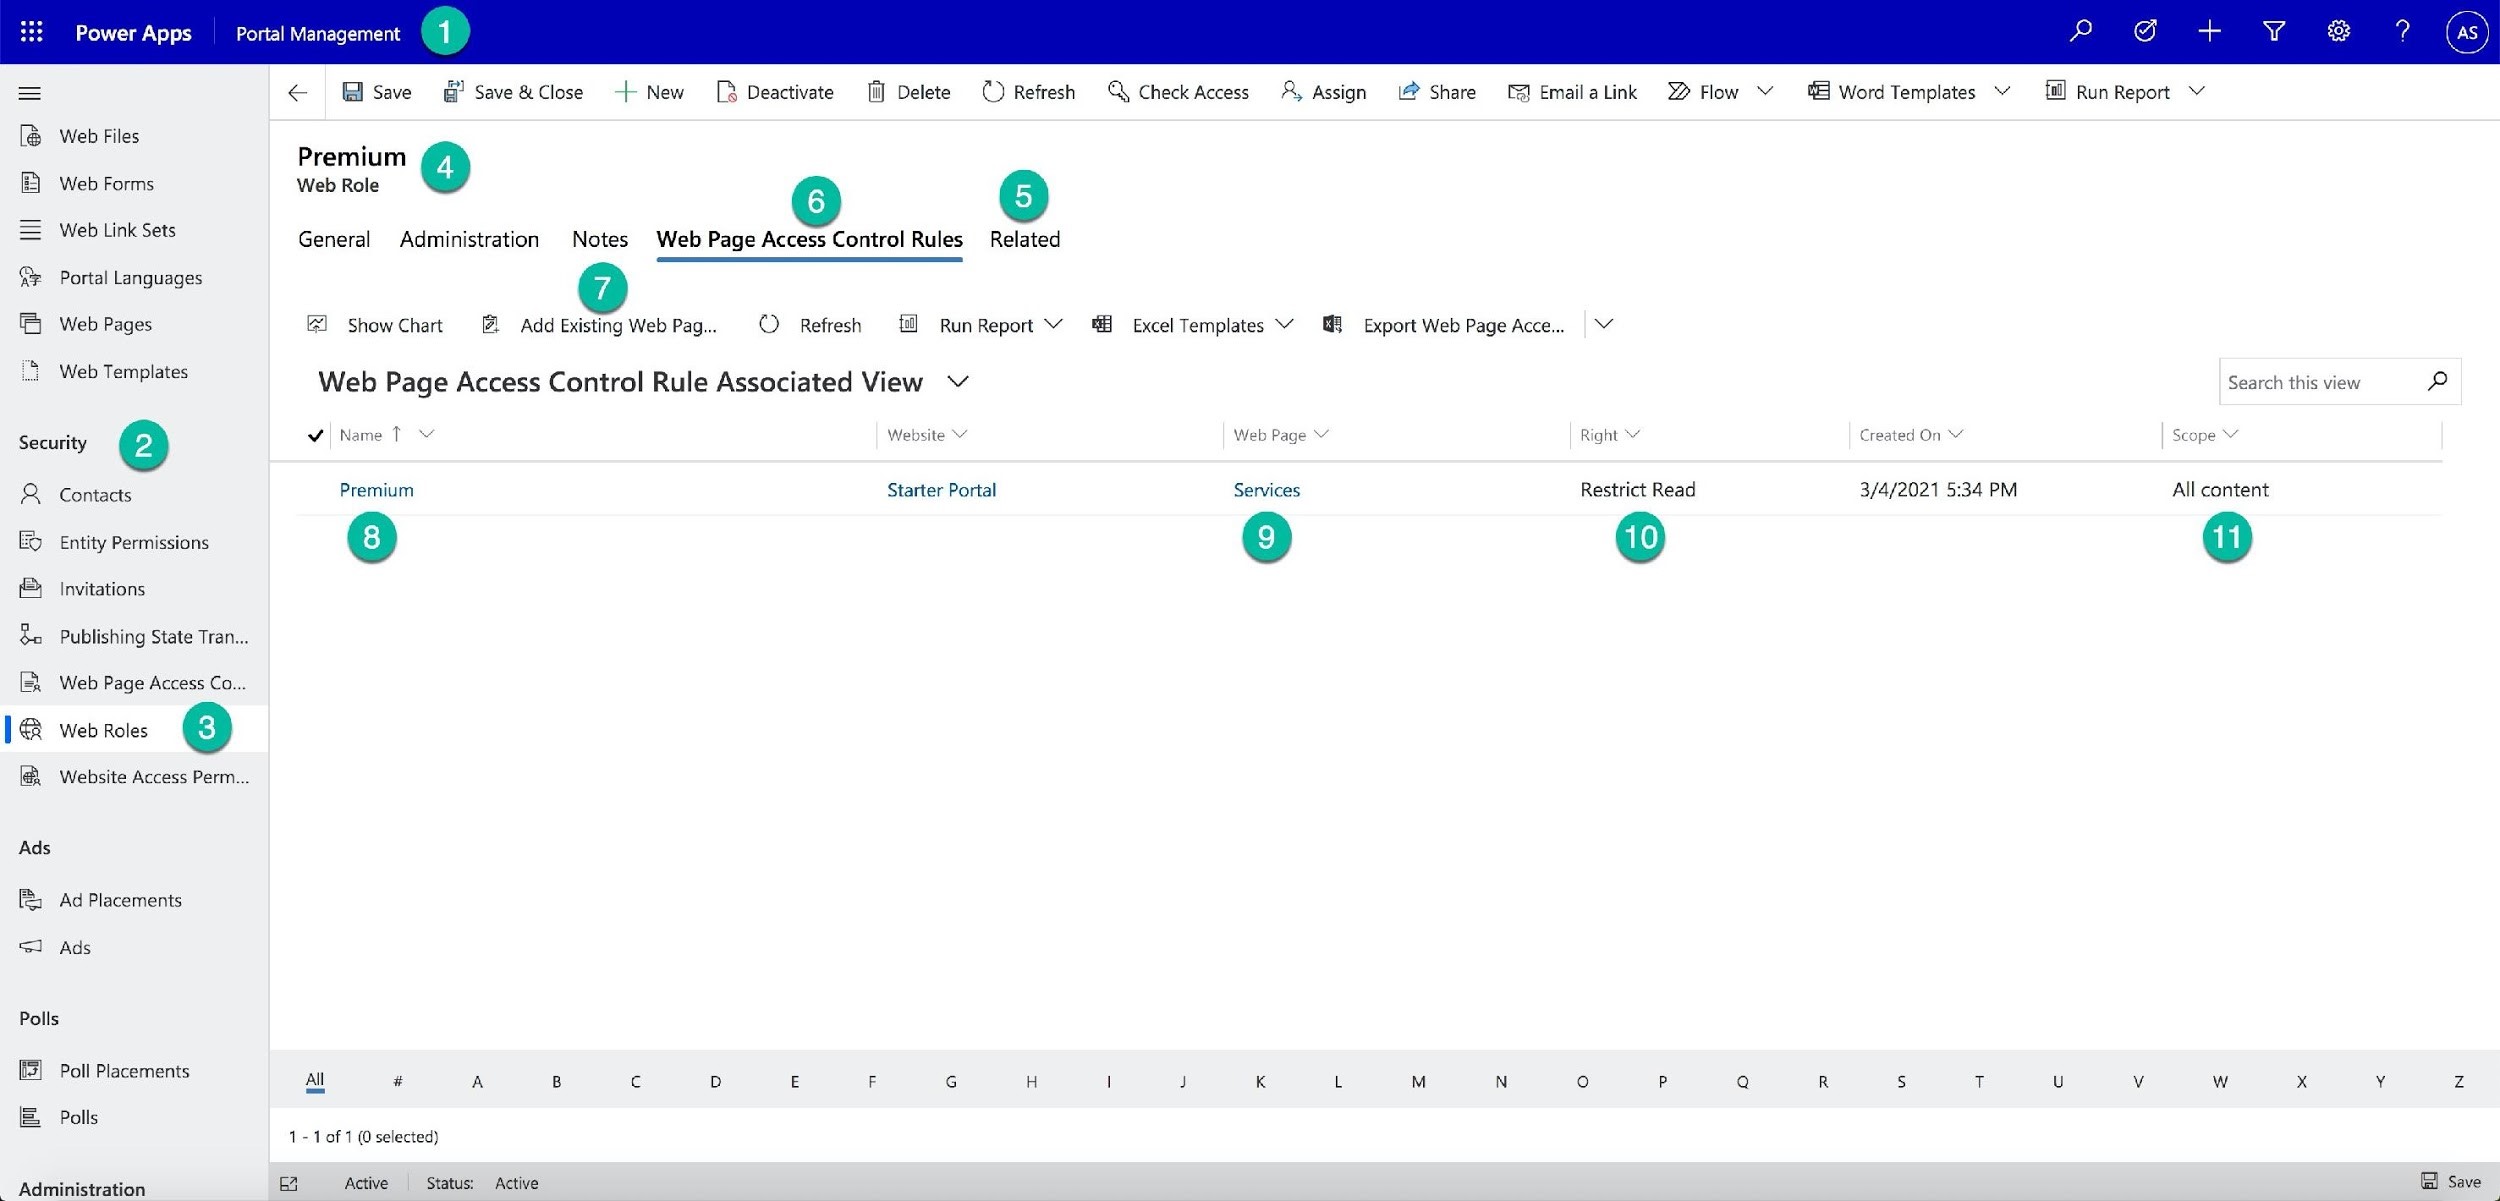Click the Save button in the status bar
The height and width of the screenshot is (1201, 2500).
[x=2451, y=1182]
